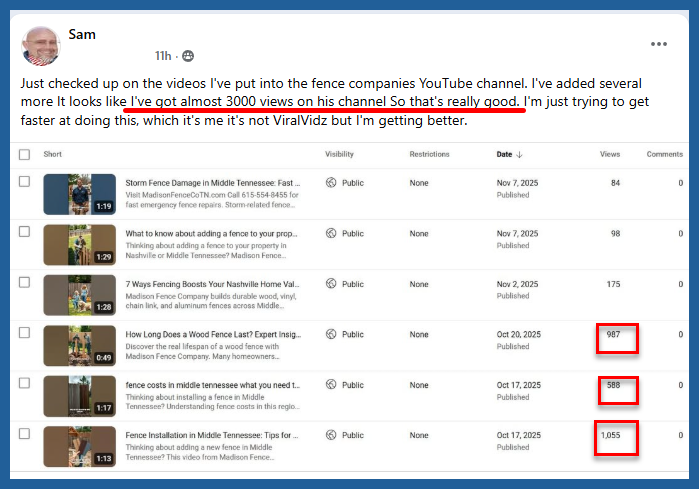
Task: Click the globe icon on Storm Fence Damage row
Action: 331,183
